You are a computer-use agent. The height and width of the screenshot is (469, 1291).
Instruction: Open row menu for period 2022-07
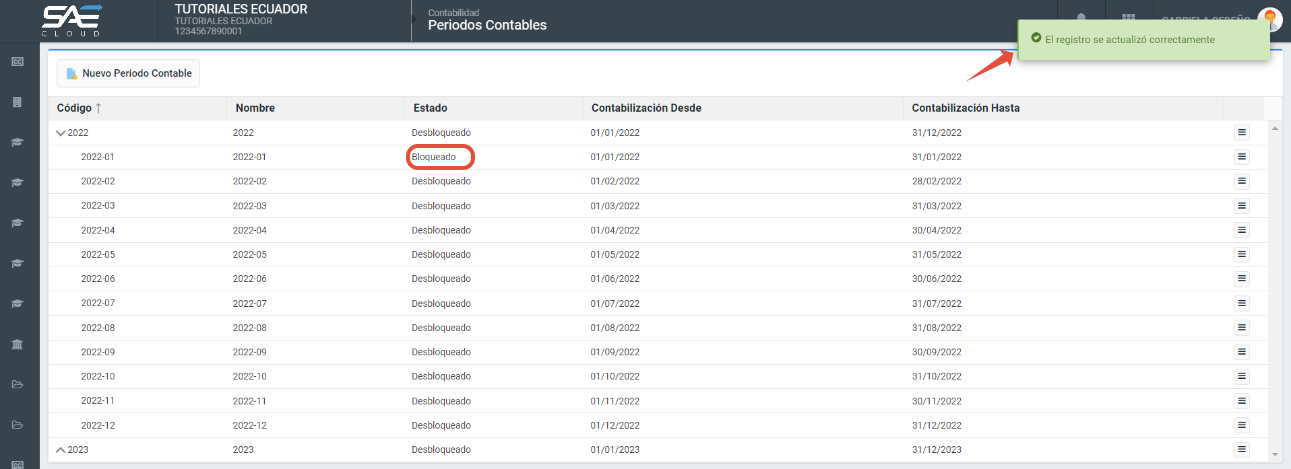click(1241, 303)
